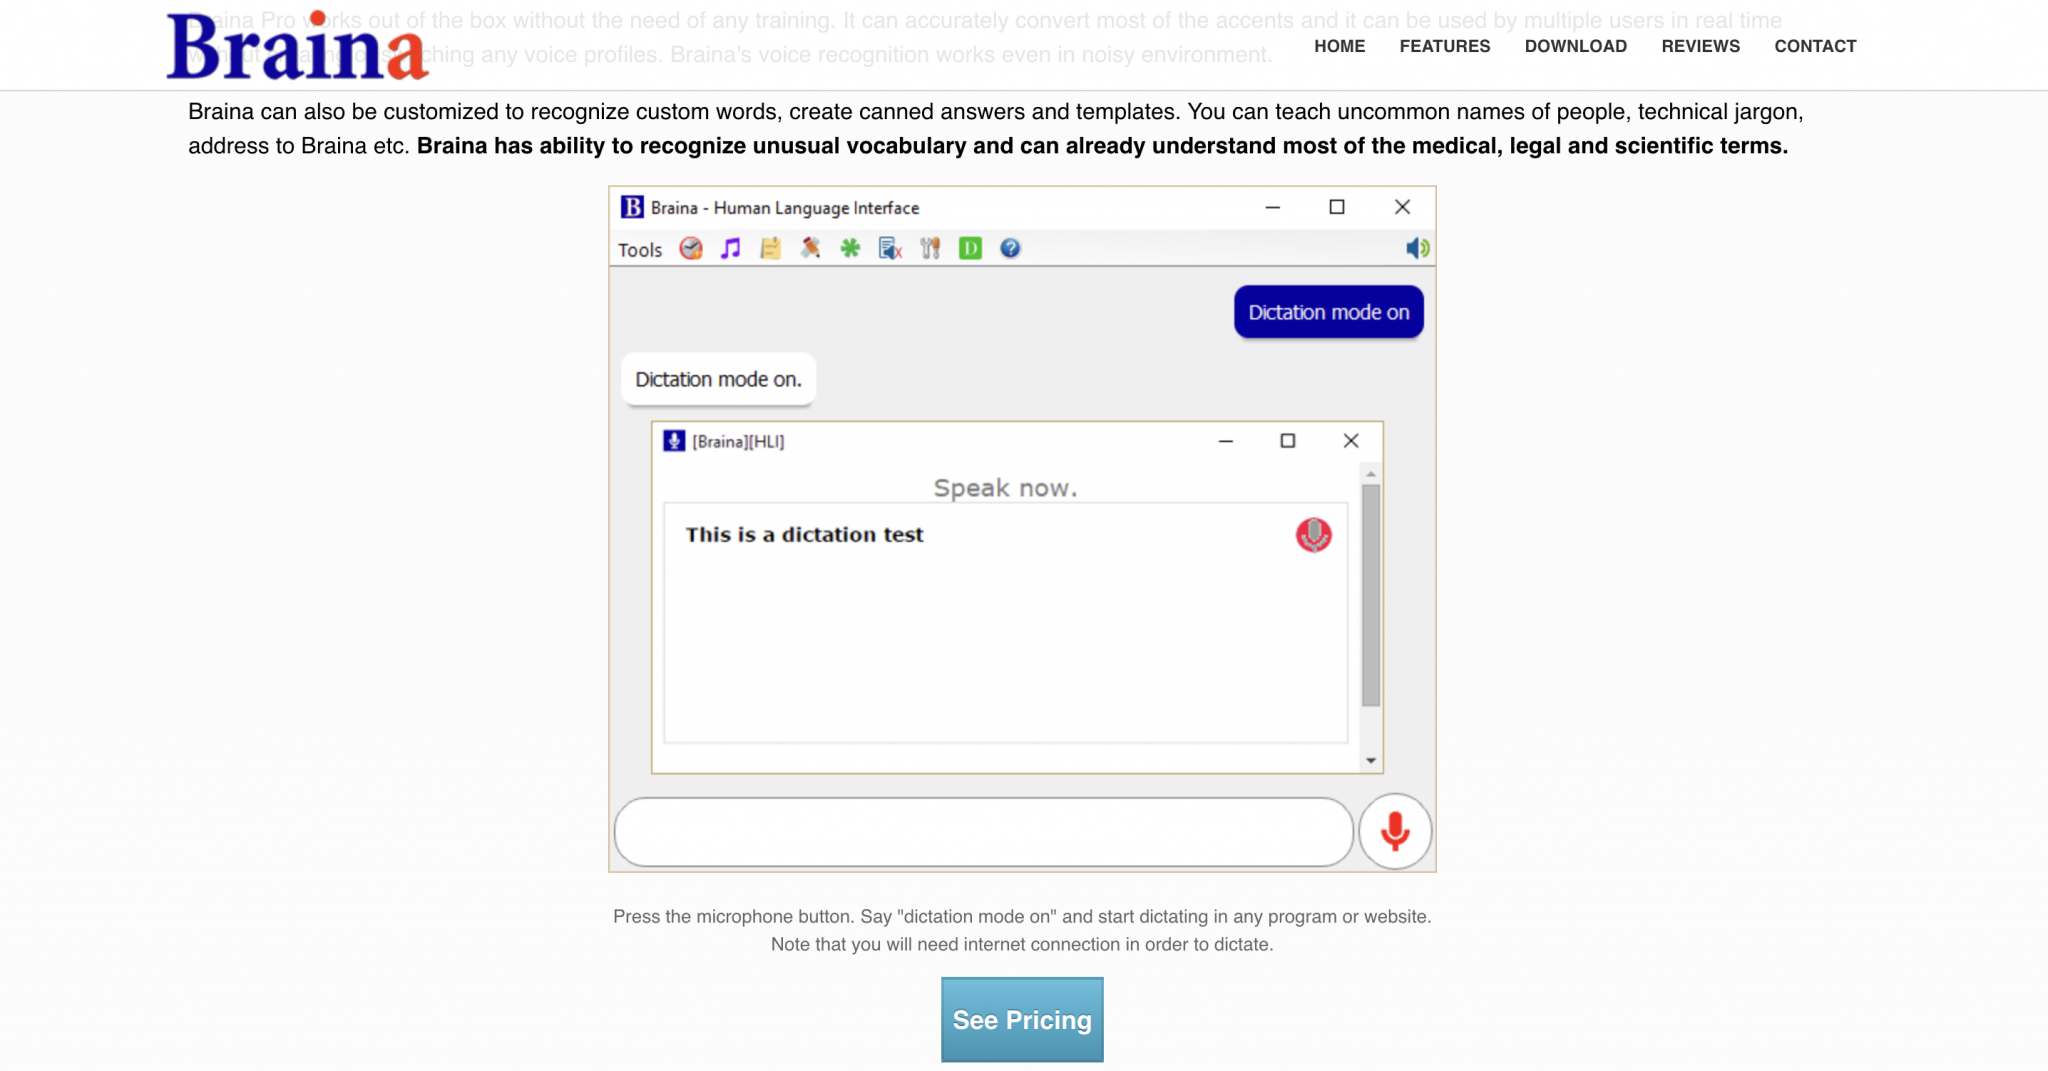Click the 'Note that you will need internet' text
The width and height of the screenshot is (2048, 1071).
coord(1022,944)
